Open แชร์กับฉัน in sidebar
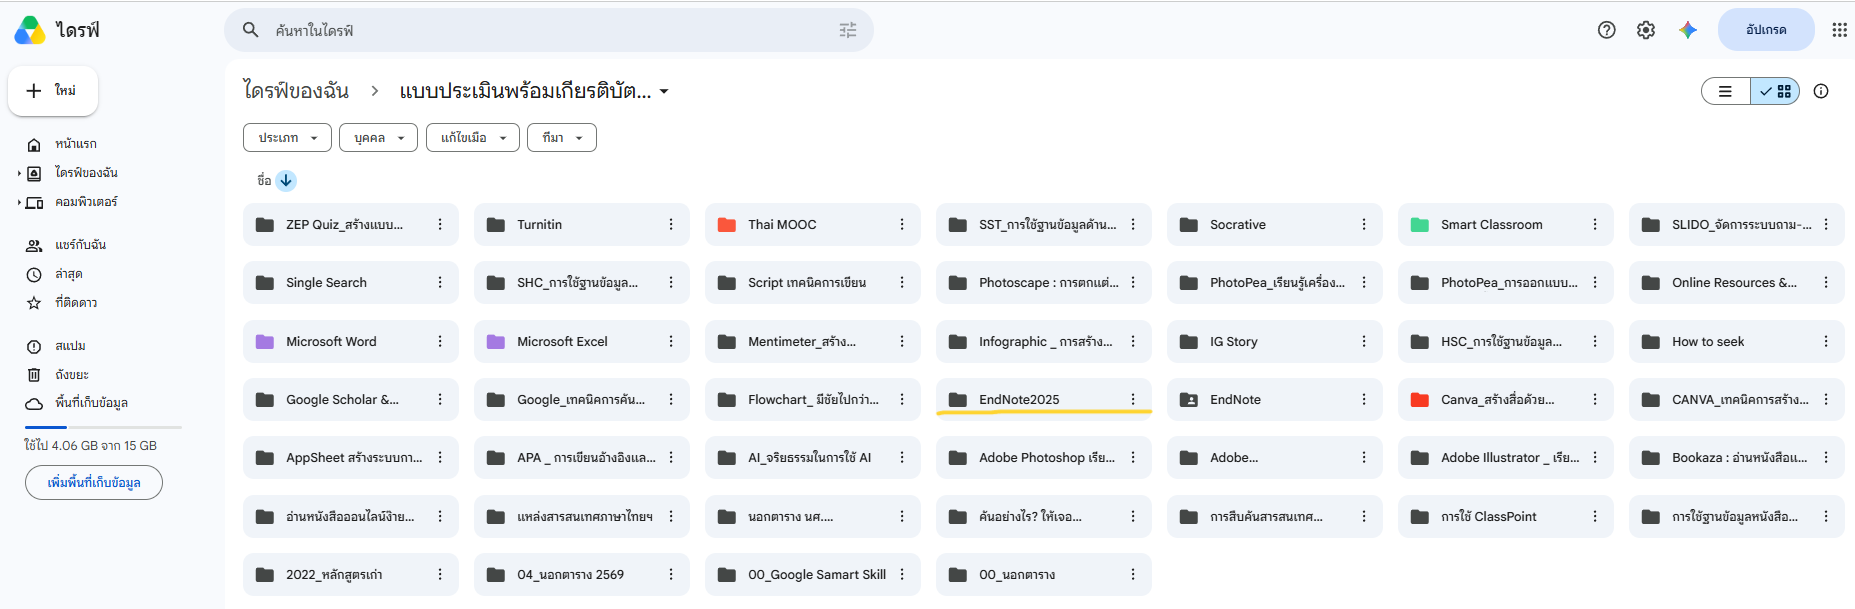Image resolution: width=1855 pixels, height=609 pixels. point(80,245)
